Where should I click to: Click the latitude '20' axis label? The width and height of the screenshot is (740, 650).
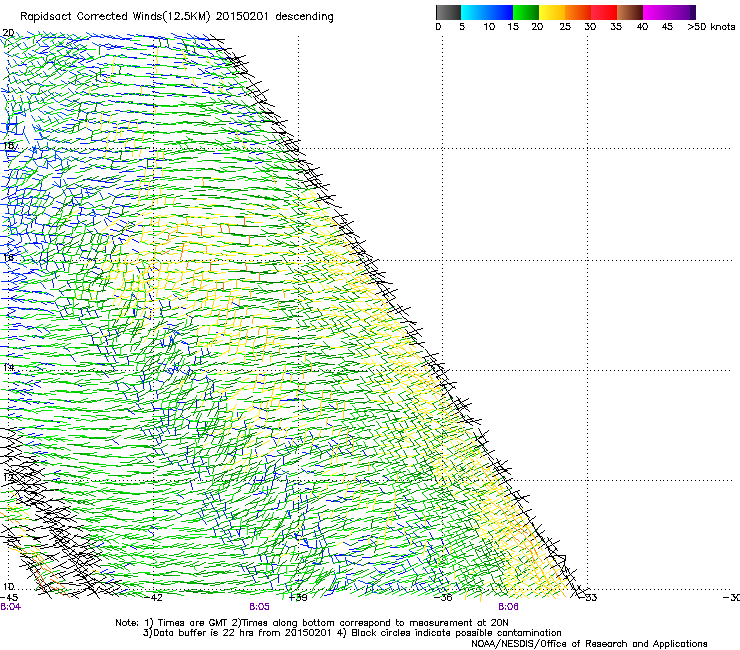pyautogui.click(x=8, y=33)
